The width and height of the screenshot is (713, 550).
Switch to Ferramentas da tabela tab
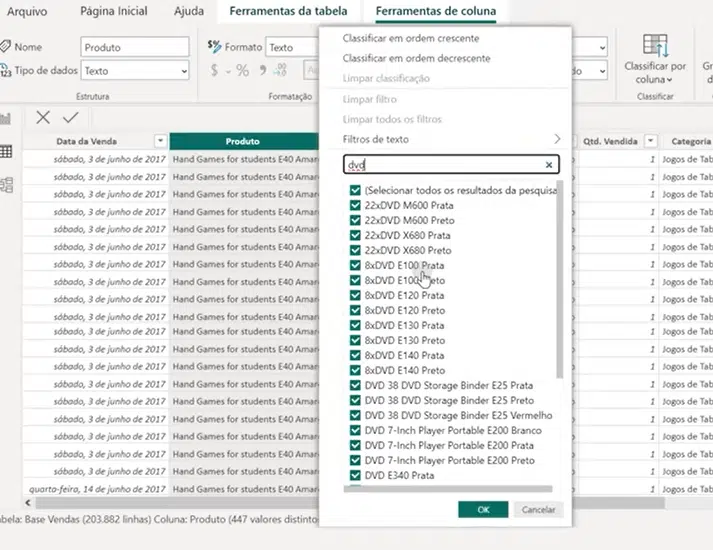(x=288, y=11)
